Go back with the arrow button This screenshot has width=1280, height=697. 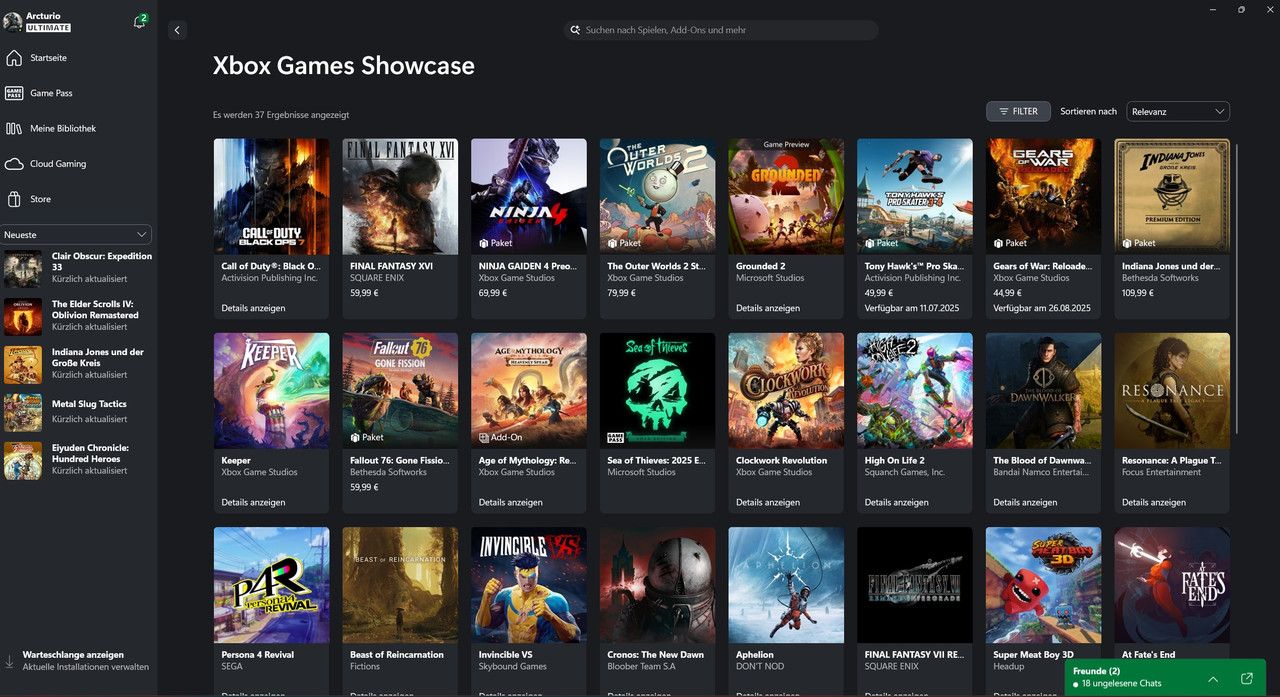(x=177, y=30)
